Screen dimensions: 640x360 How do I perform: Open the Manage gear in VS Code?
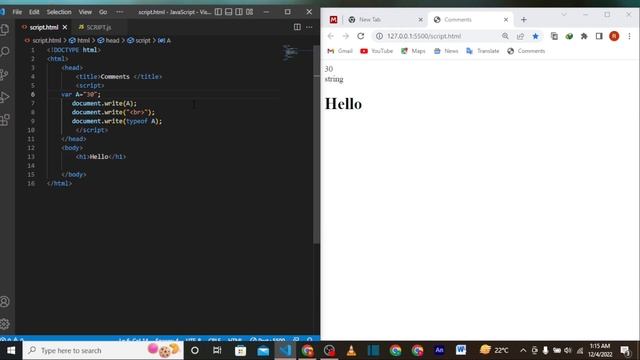[5, 324]
